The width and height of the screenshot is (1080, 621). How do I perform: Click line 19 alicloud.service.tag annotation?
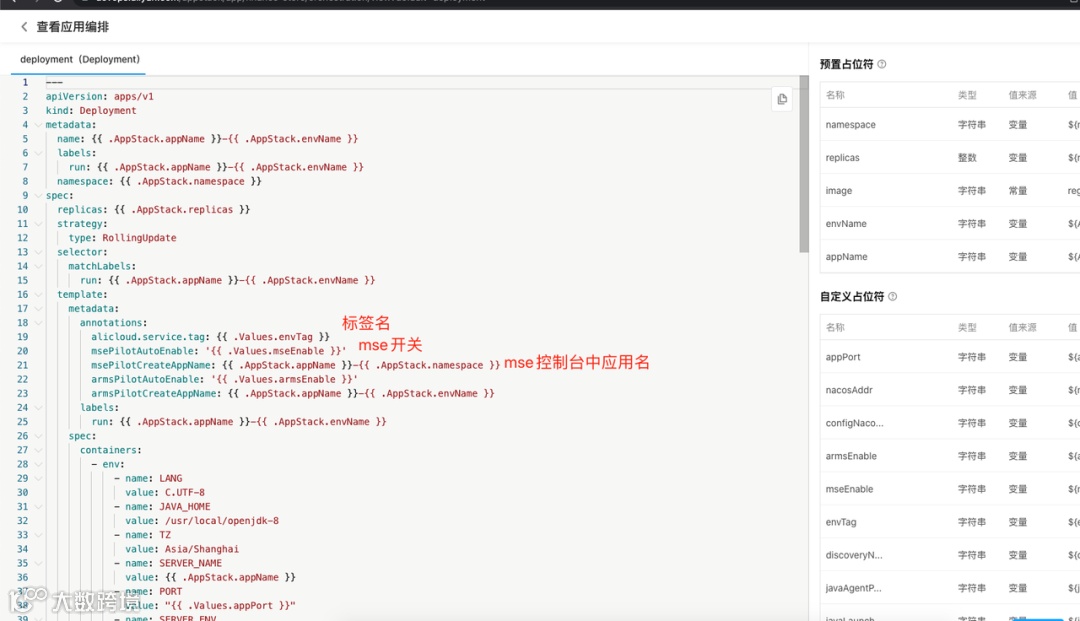pos(210,337)
